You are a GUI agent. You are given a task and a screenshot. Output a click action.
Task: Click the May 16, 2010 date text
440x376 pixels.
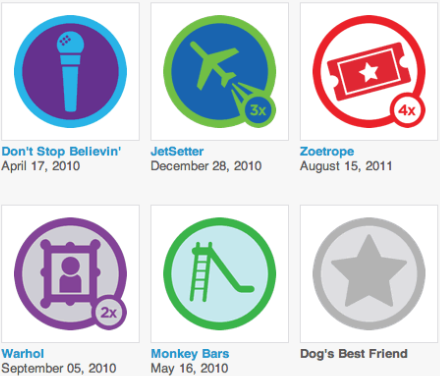[190, 369]
